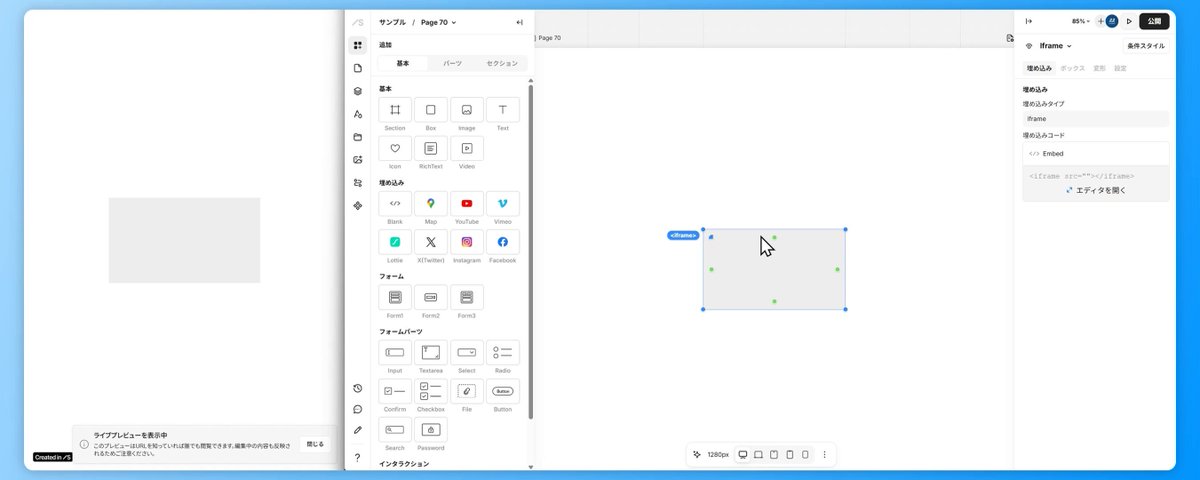Switch to the セクション tab

(x=502, y=63)
